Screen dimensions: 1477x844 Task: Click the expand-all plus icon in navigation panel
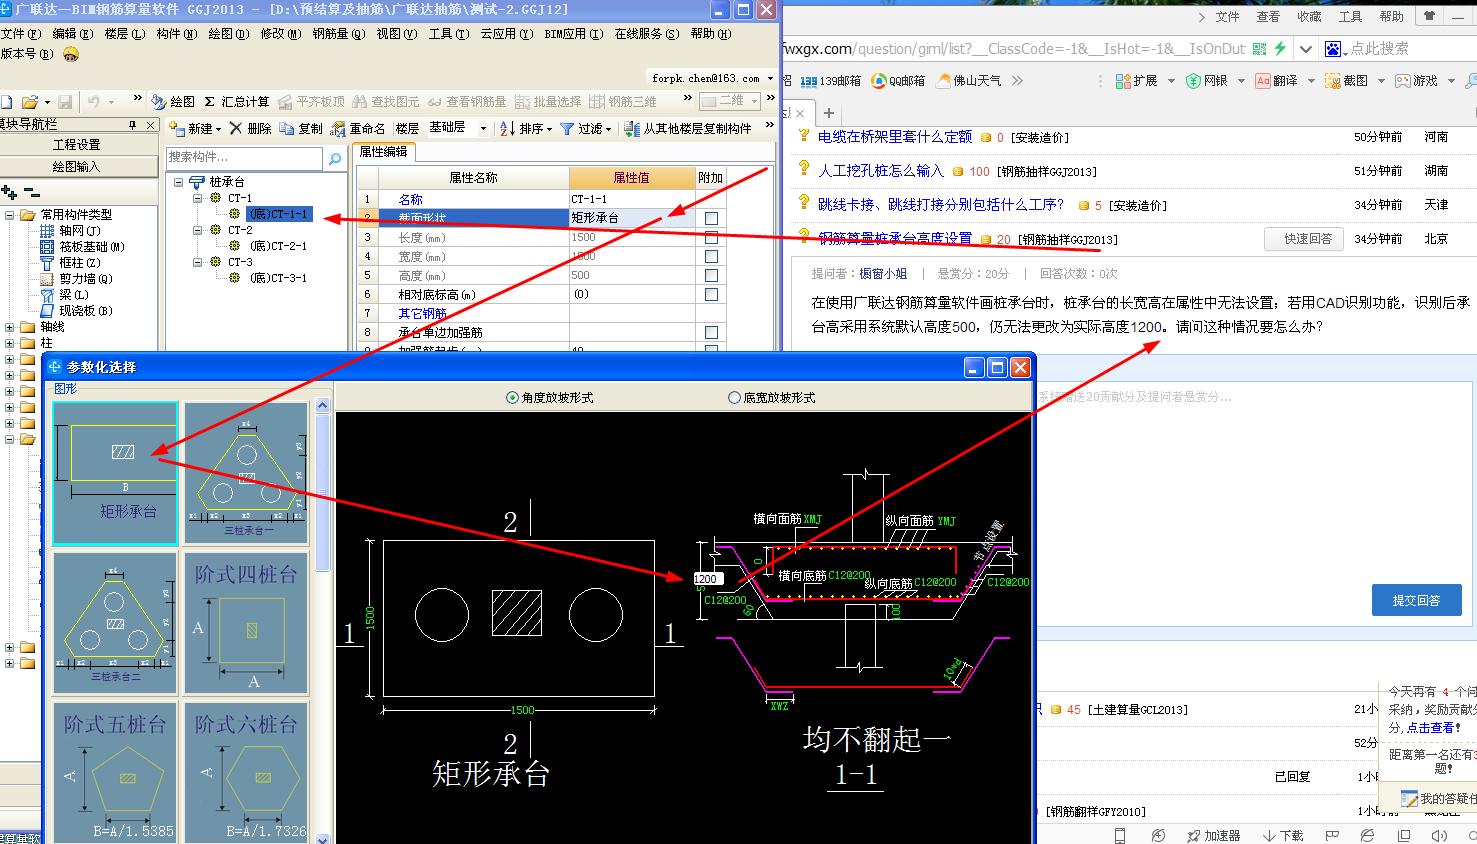point(9,192)
